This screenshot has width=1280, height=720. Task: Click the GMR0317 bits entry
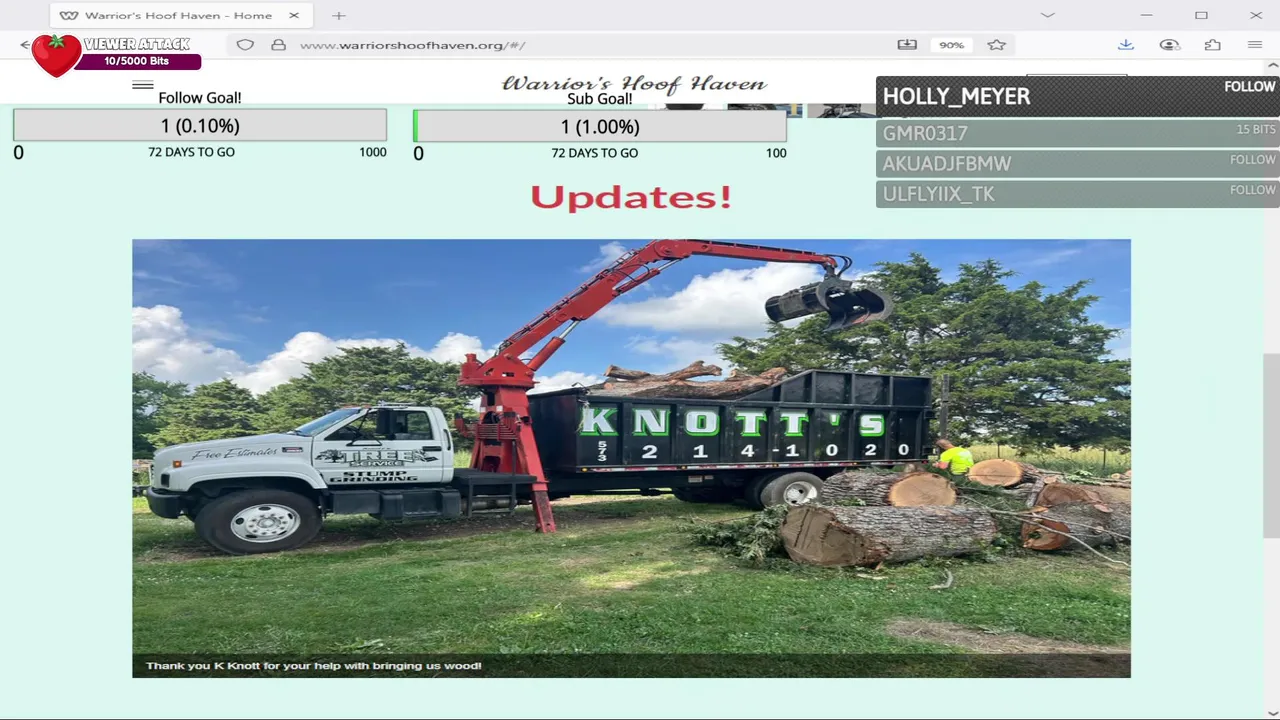(x=1078, y=133)
